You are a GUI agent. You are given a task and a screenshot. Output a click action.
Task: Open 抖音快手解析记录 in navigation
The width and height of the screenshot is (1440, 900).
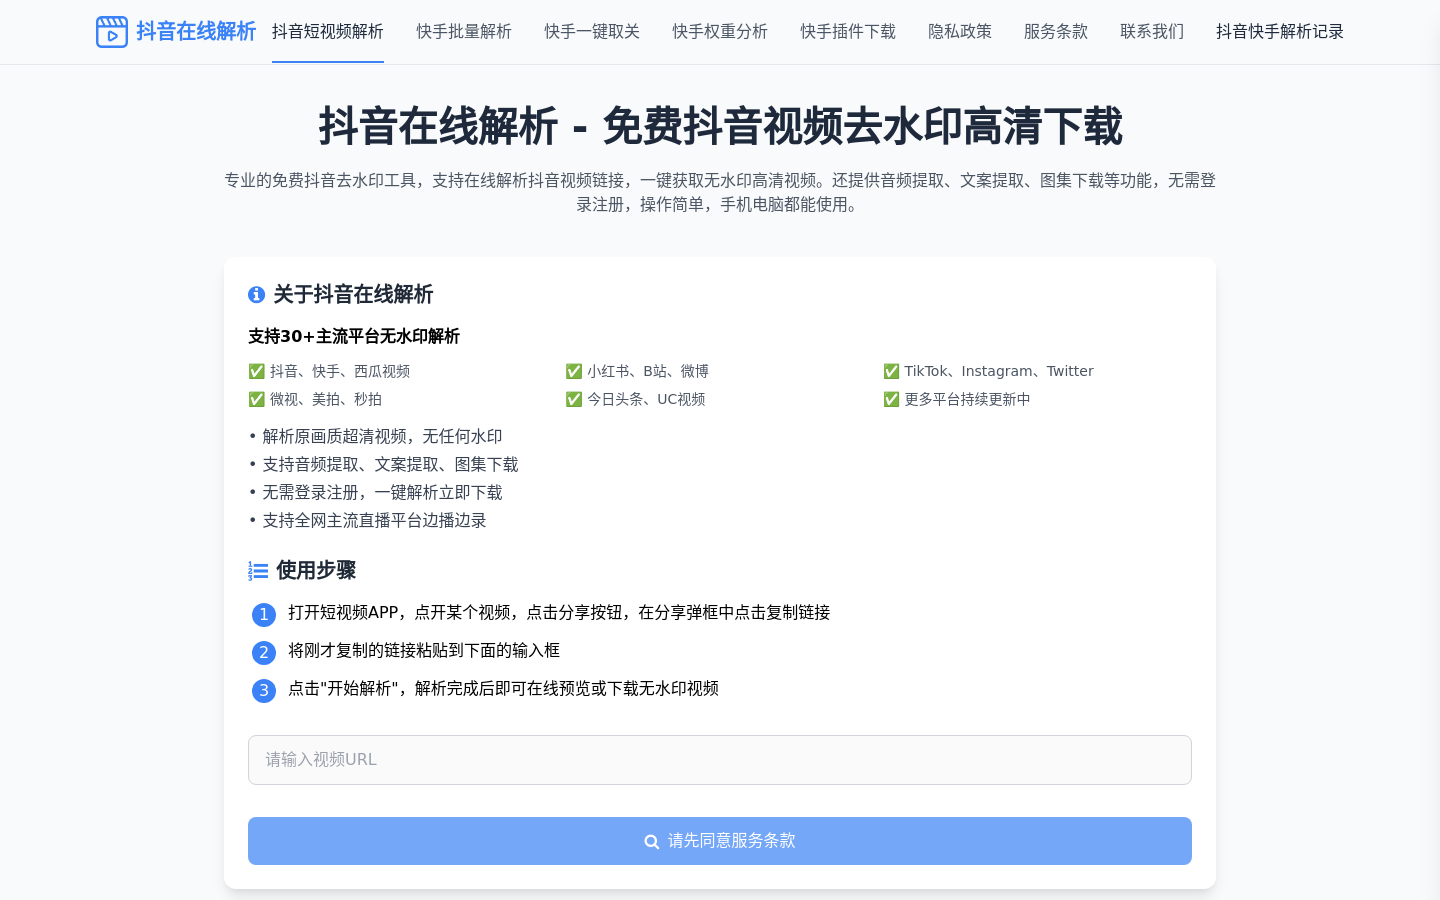point(1280,32)
